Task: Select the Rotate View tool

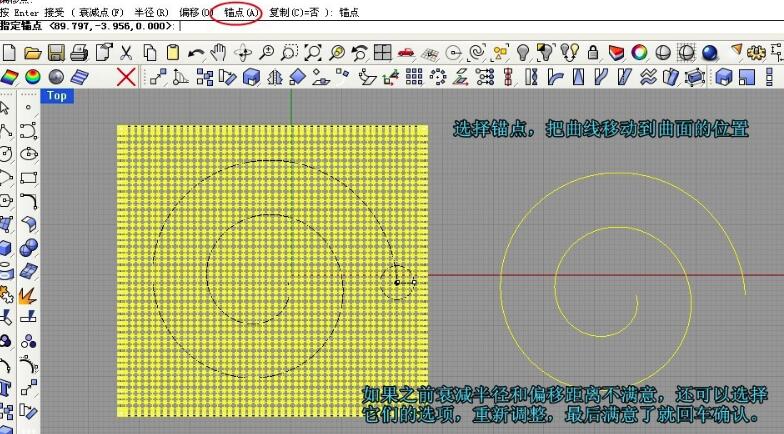Action: click(x=243, y=52)
